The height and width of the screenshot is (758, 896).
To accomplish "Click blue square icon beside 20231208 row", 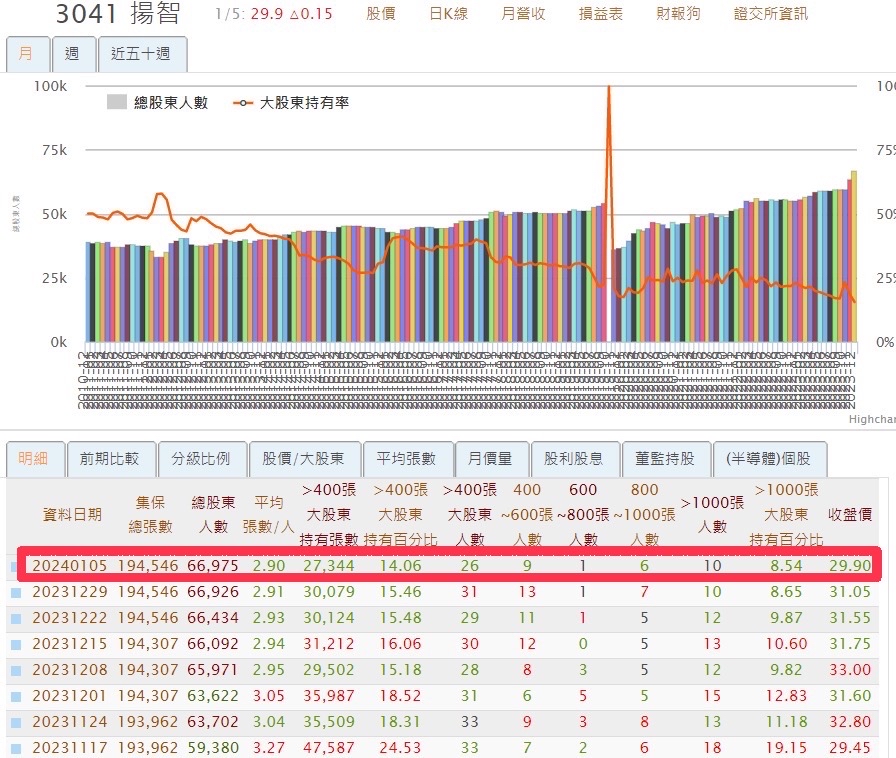I will click(15, 671).
